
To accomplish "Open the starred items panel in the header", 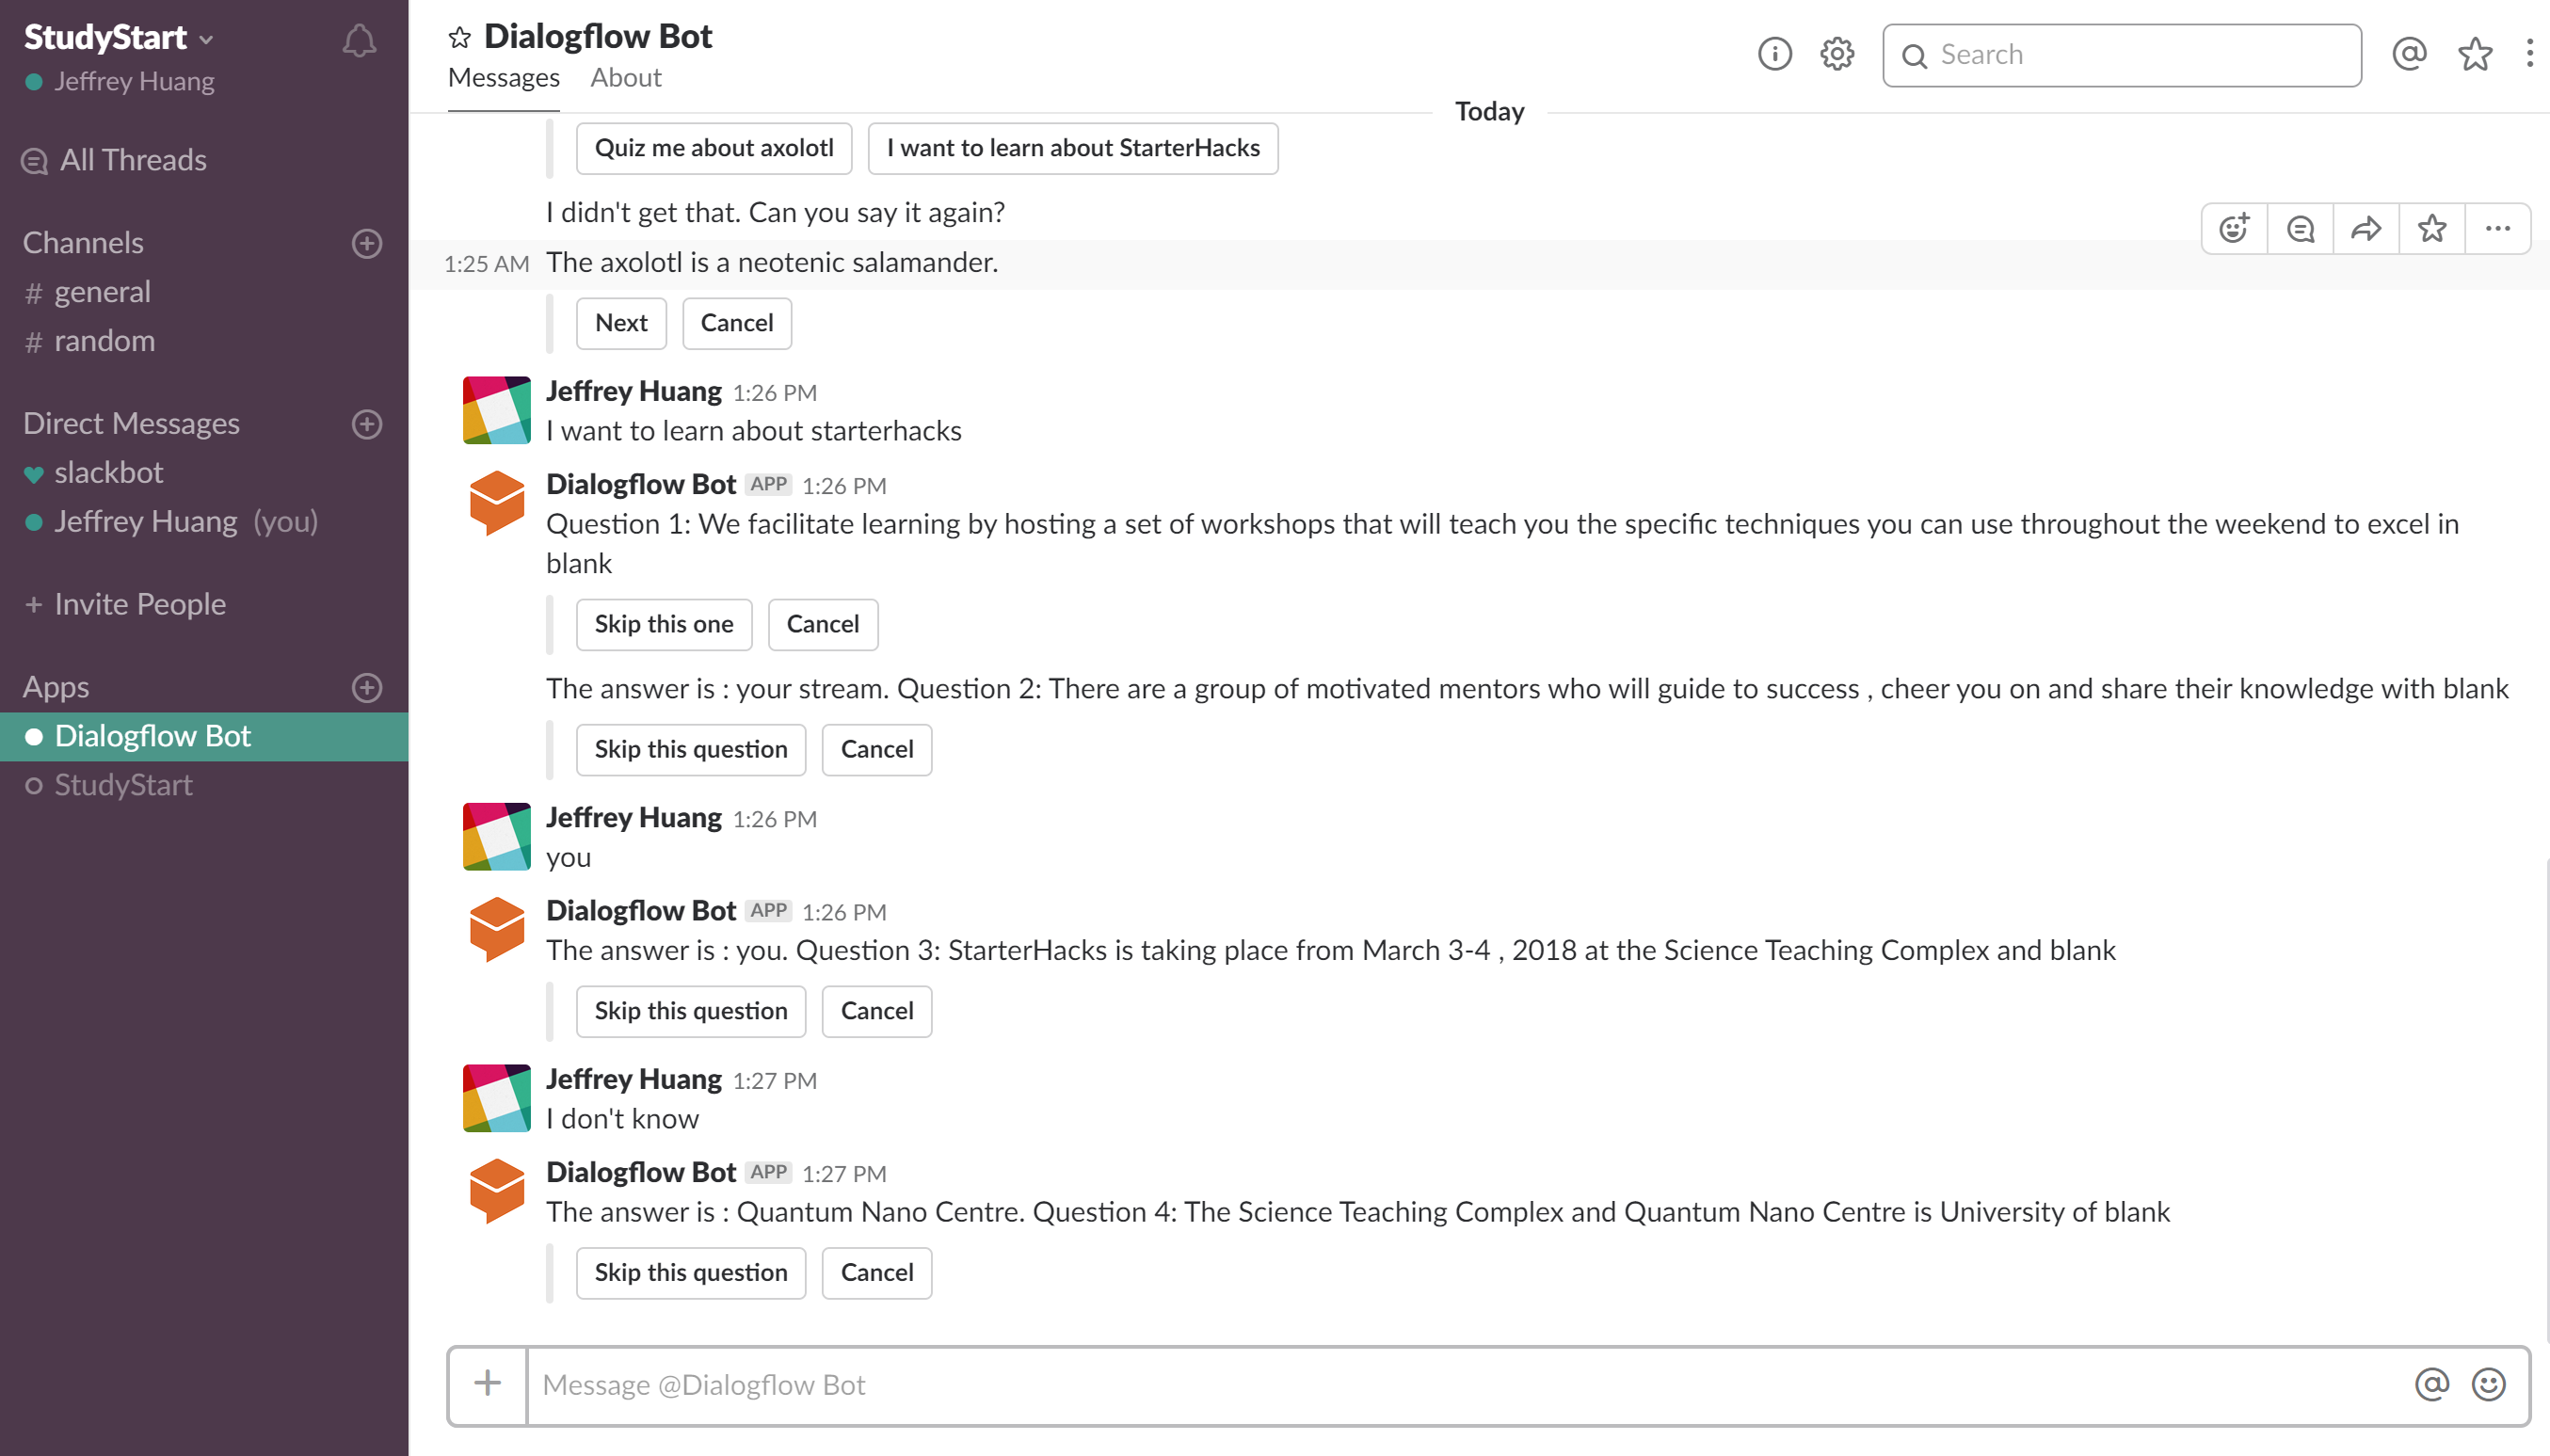I will coord(2474,54).
